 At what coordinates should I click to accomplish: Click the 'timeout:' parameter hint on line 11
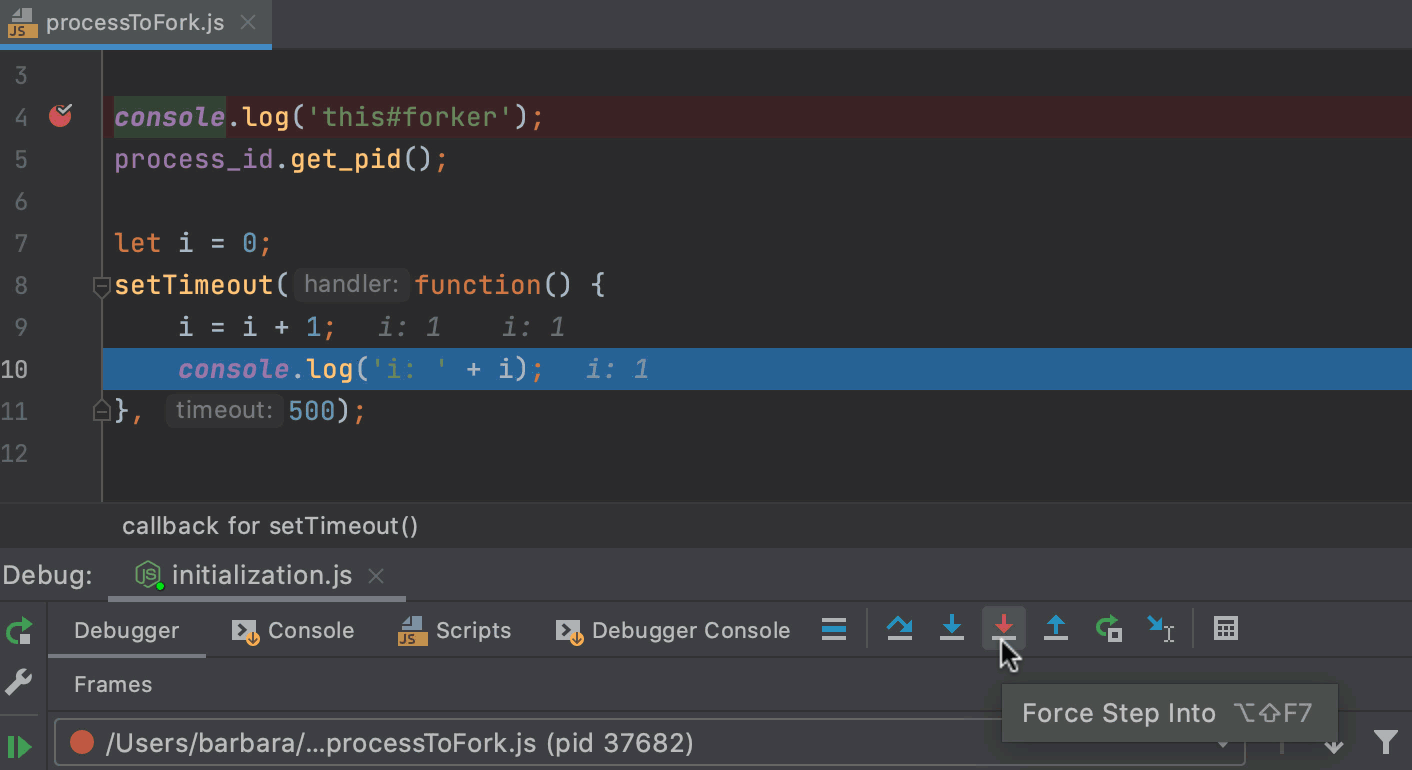tap(224, 410)
